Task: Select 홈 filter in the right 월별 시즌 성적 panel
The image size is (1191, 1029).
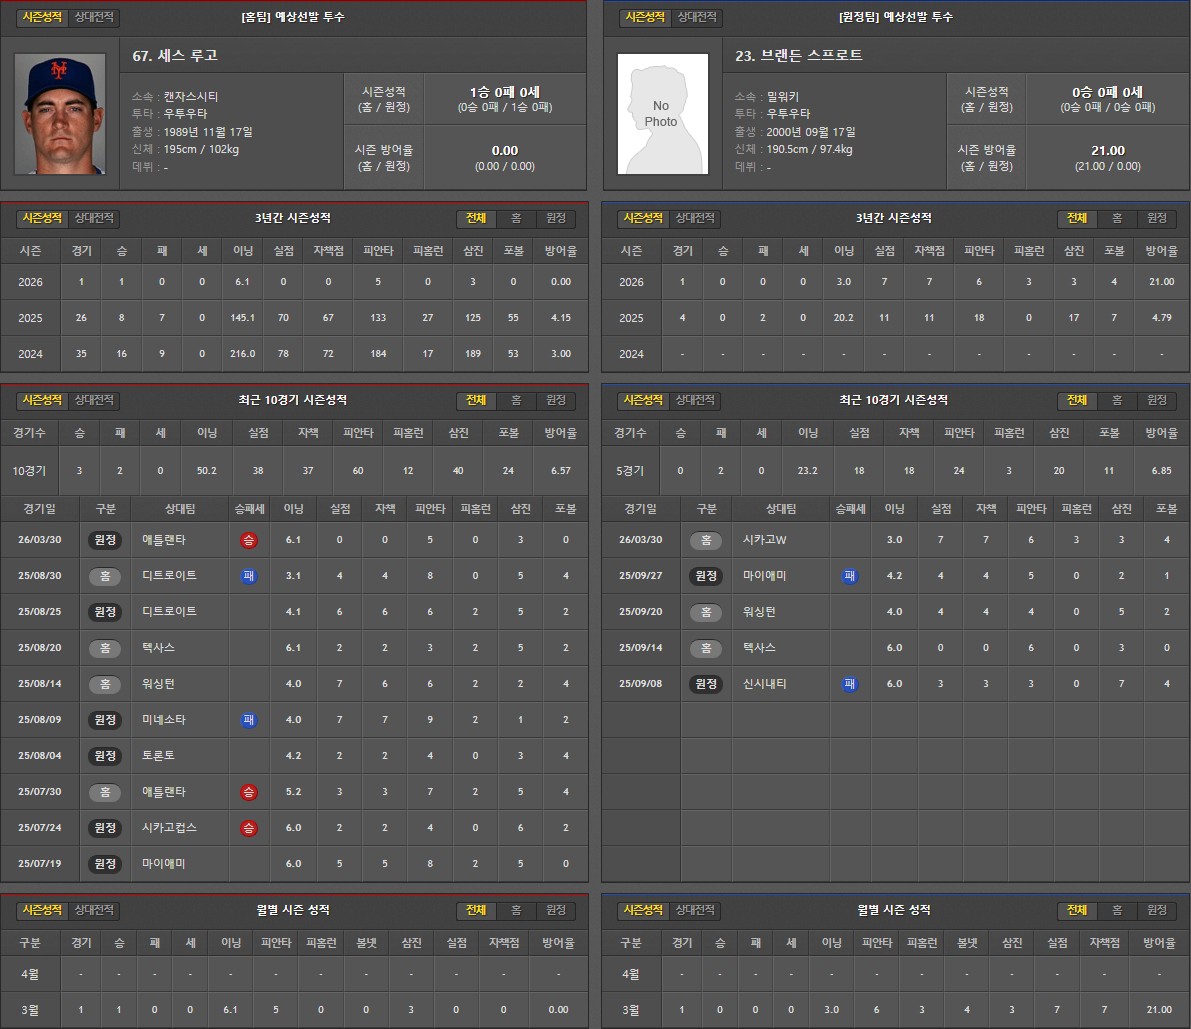Action: coord(1117,911)
